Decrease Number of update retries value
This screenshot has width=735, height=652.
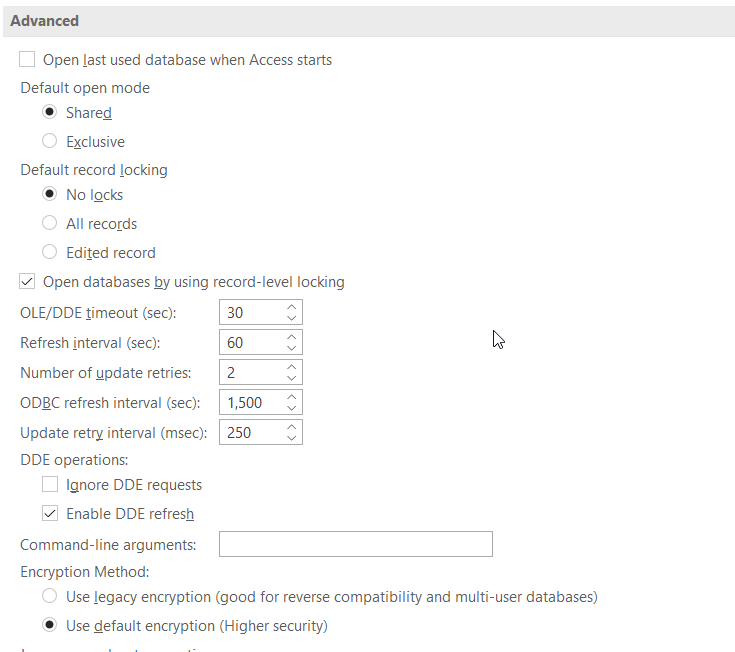tap(291, 379)
